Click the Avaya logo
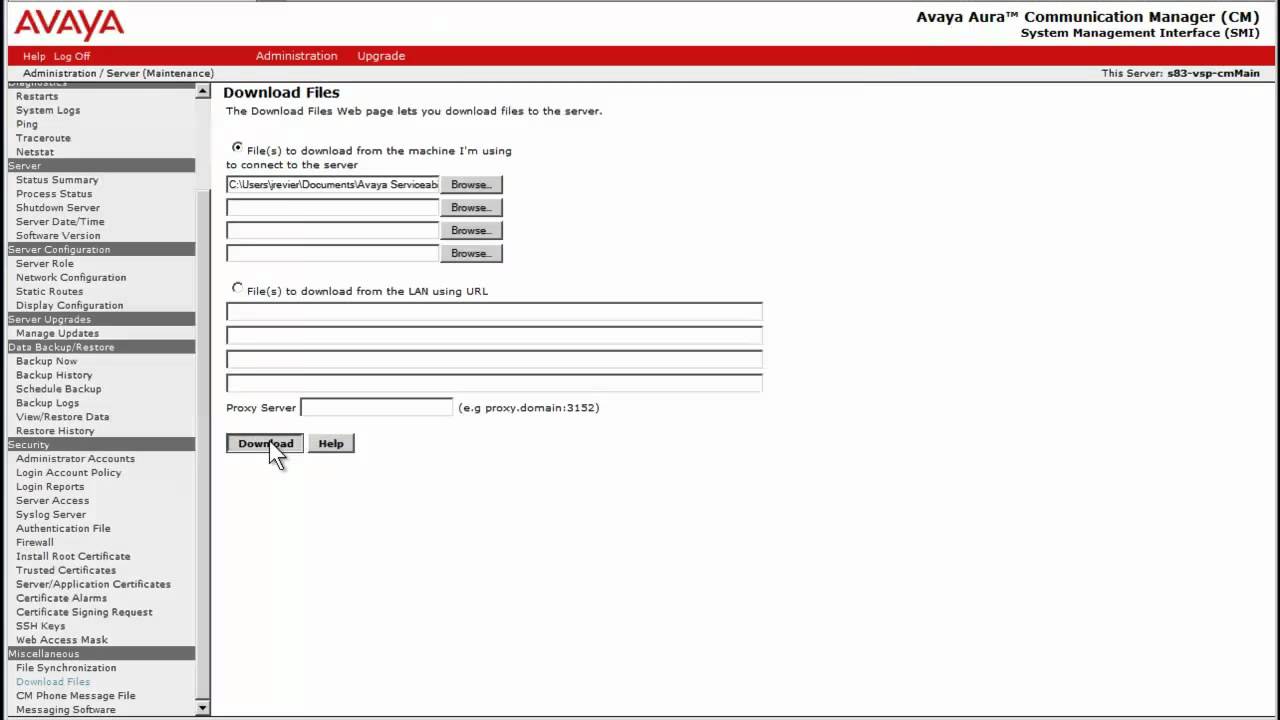The width and height of the screenshot is (1280, 720). 69,24
